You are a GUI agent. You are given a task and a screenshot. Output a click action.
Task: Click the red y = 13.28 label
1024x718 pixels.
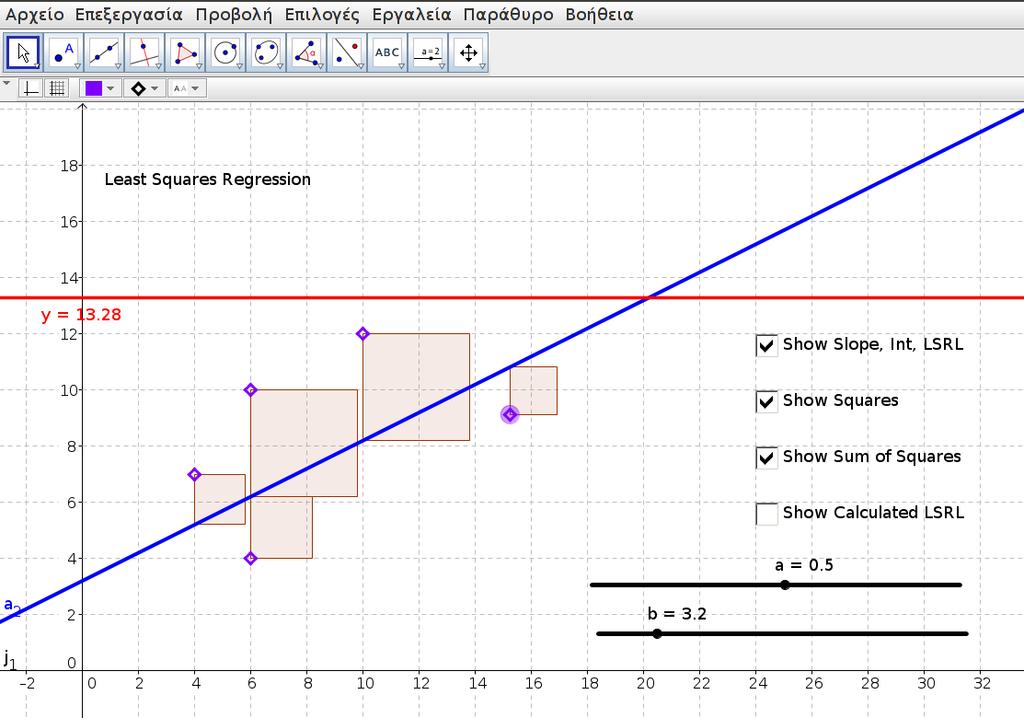pyautogui.click(x=81, y=315)
